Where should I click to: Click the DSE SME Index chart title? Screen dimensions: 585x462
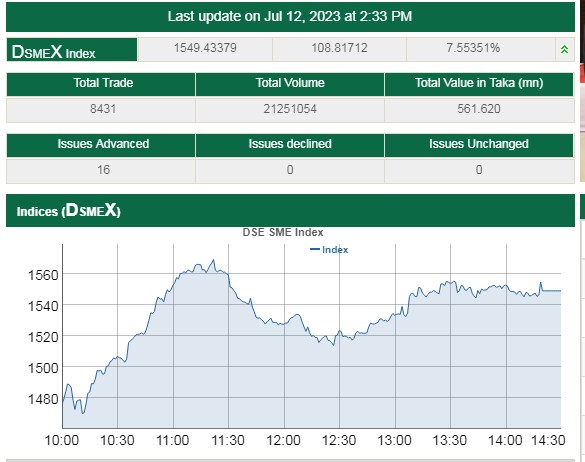tap(283, 232)
